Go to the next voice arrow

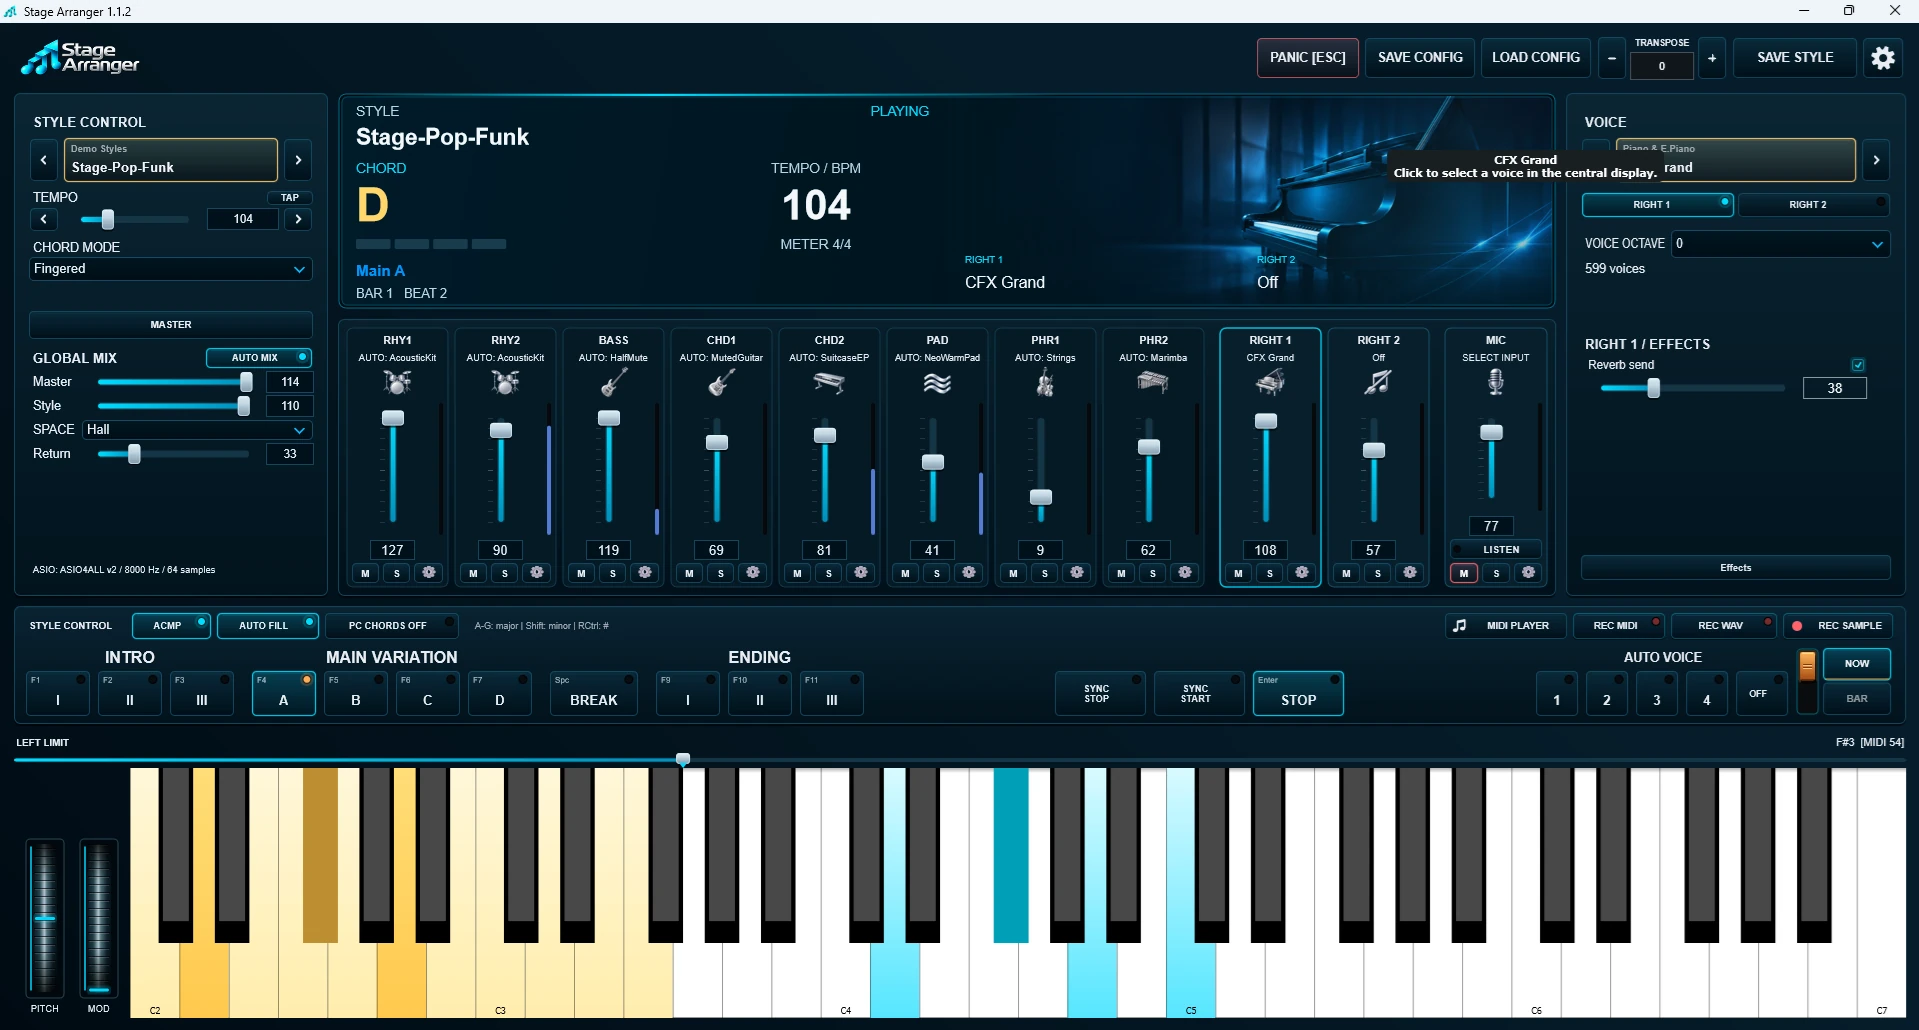(1876, 160)
